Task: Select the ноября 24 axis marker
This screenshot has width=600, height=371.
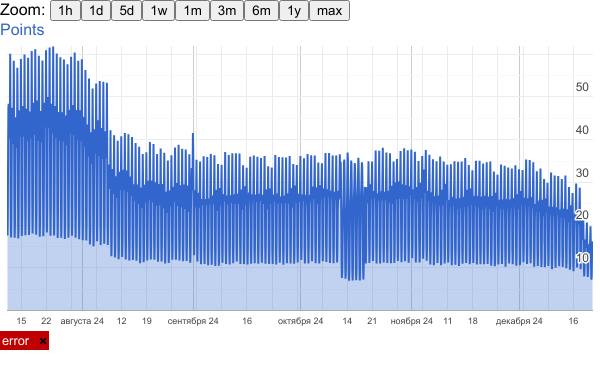Action: pyautogui.click(x=411, y=321)
